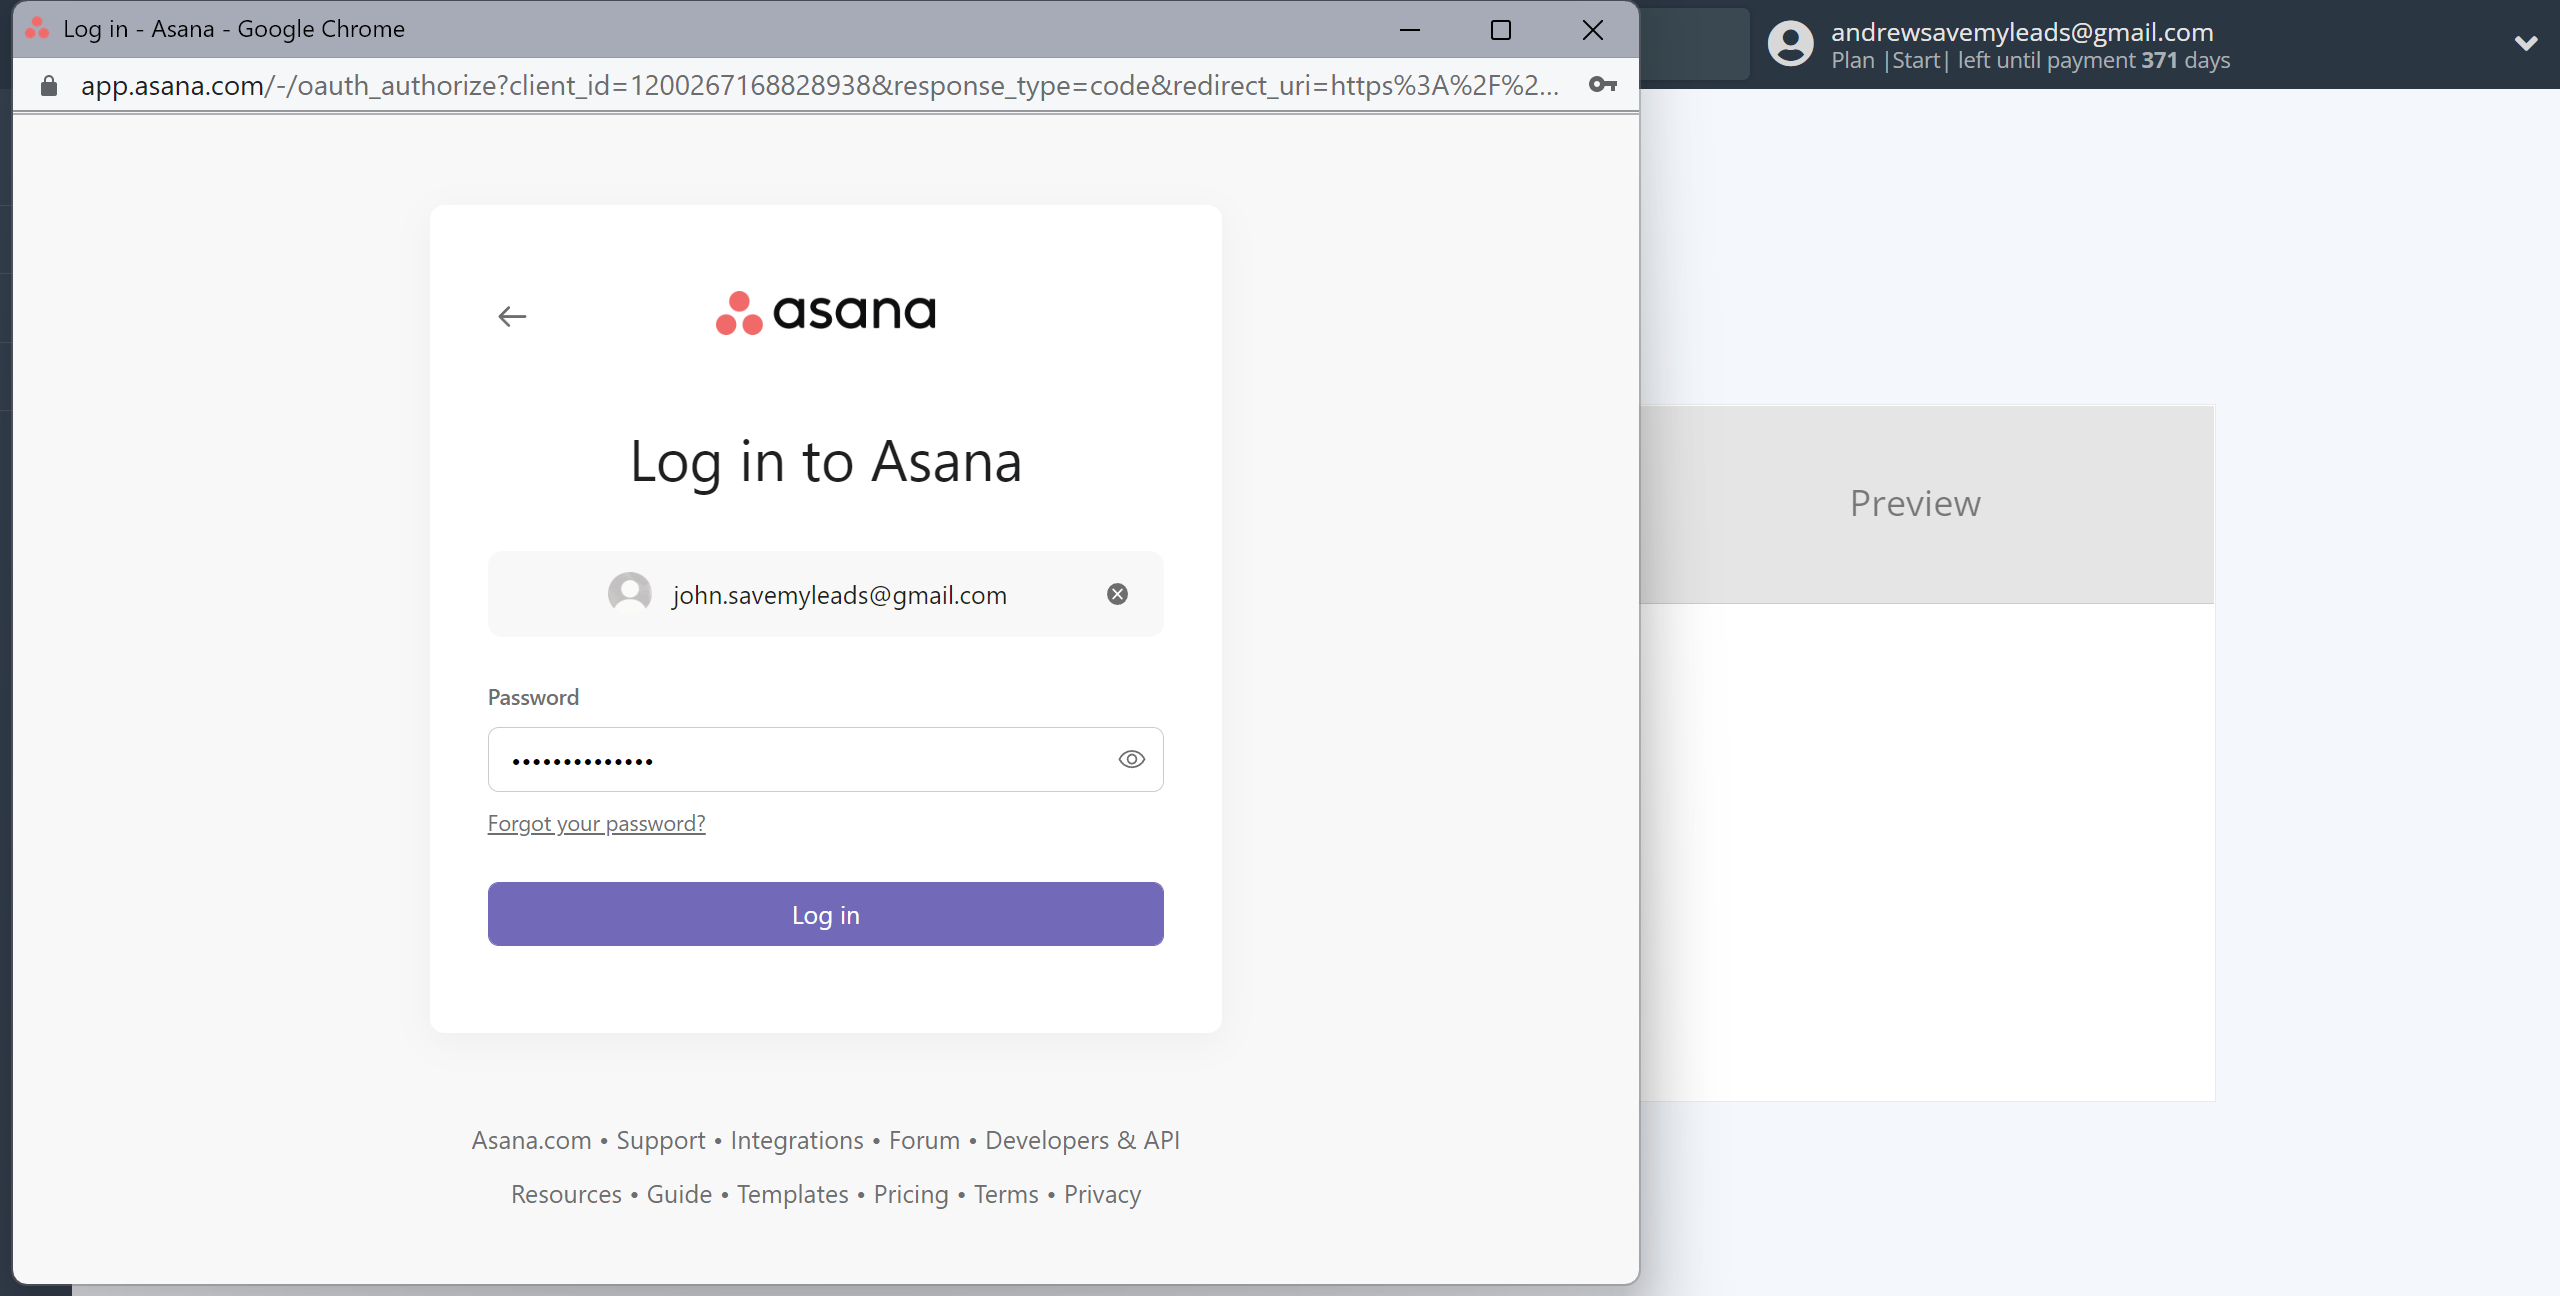This screenshot has width=2560, height=1296.
Task: Close the Asana login Chrome window
Action: [x=1592, y=30]
